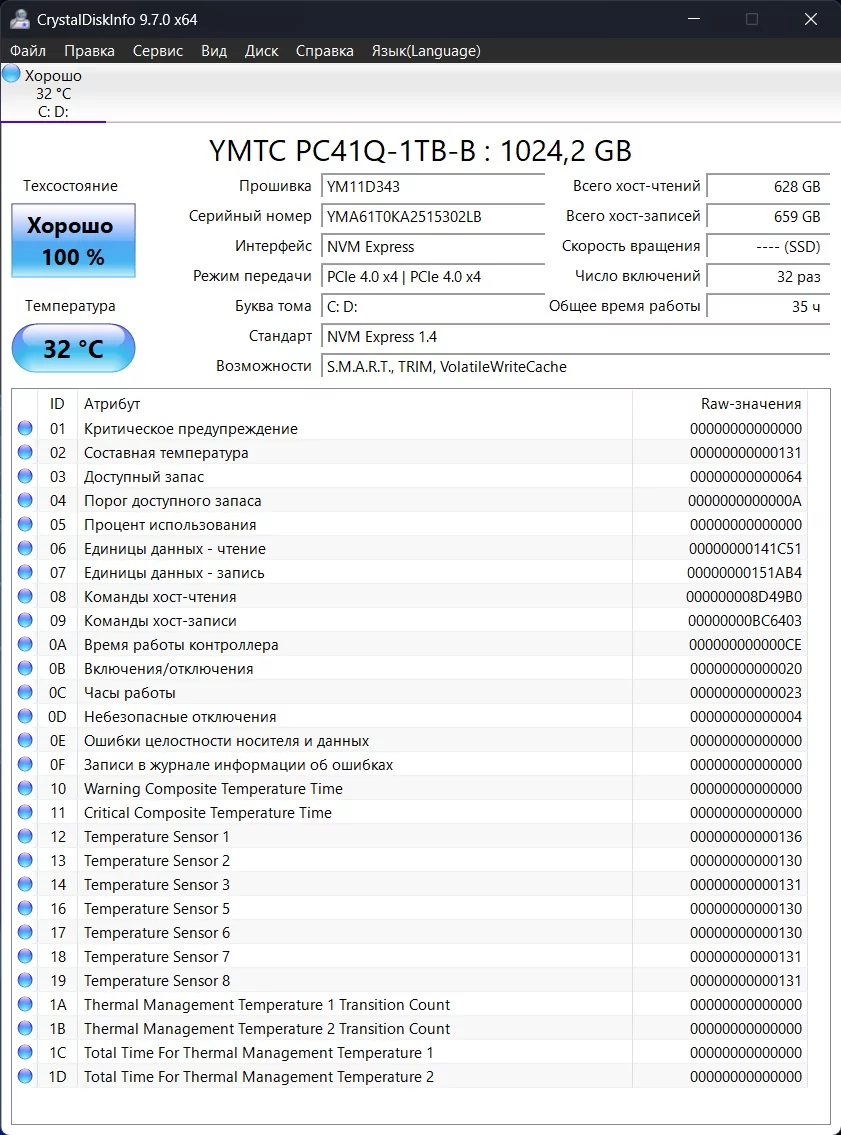Click status orb for Время работы контроллера row

(x=25, y=644)
